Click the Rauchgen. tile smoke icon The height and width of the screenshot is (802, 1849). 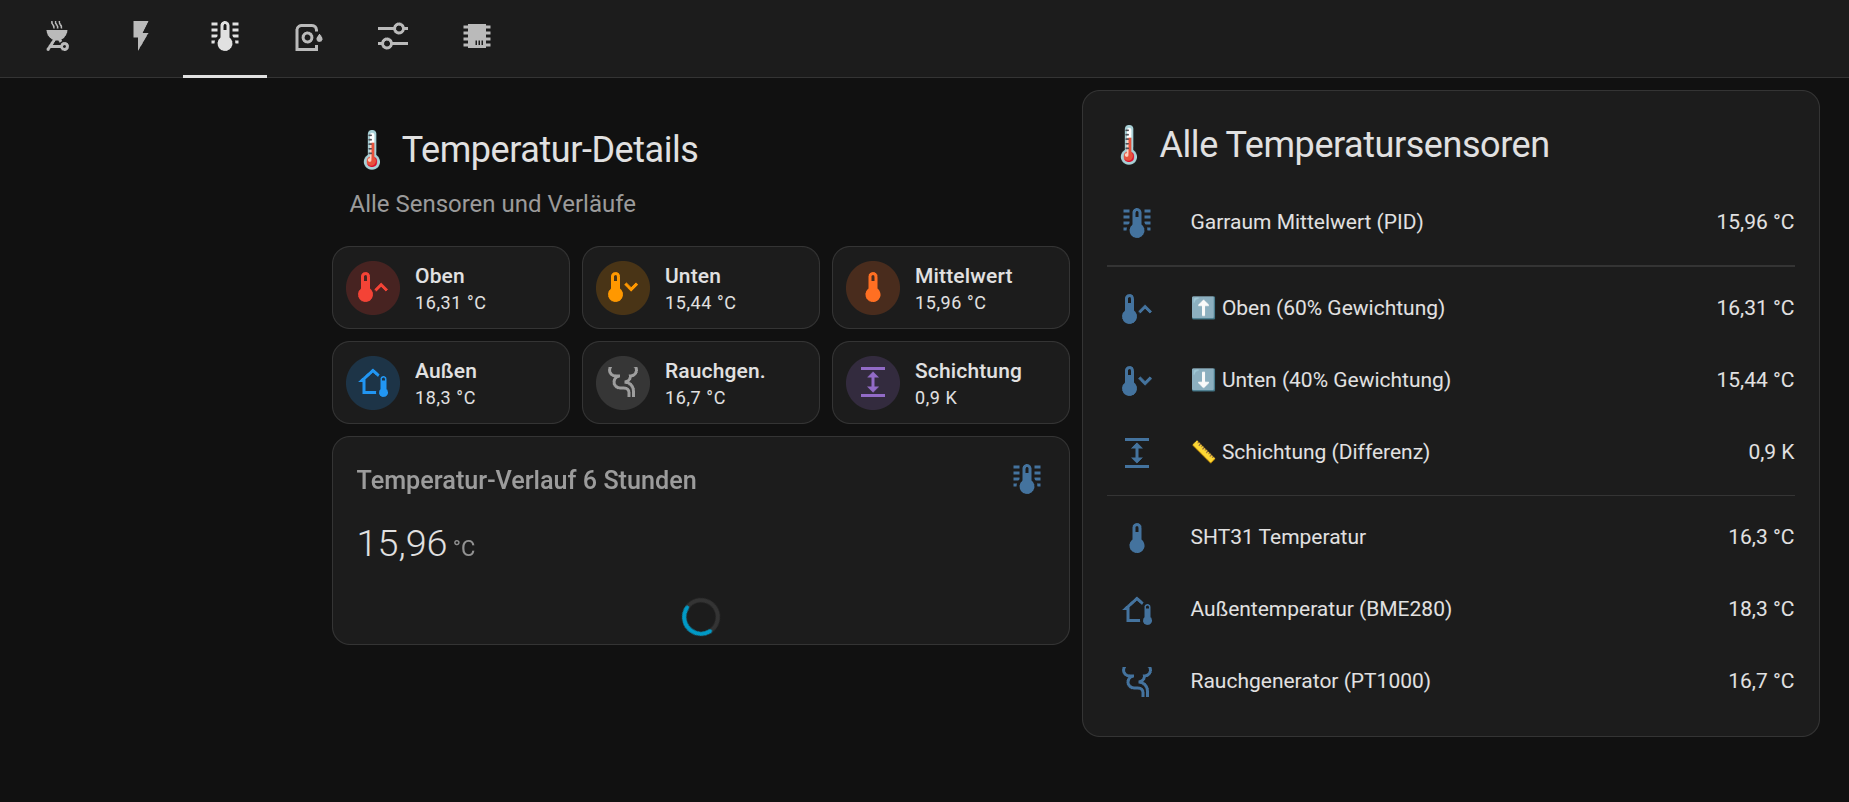[622, 383]
